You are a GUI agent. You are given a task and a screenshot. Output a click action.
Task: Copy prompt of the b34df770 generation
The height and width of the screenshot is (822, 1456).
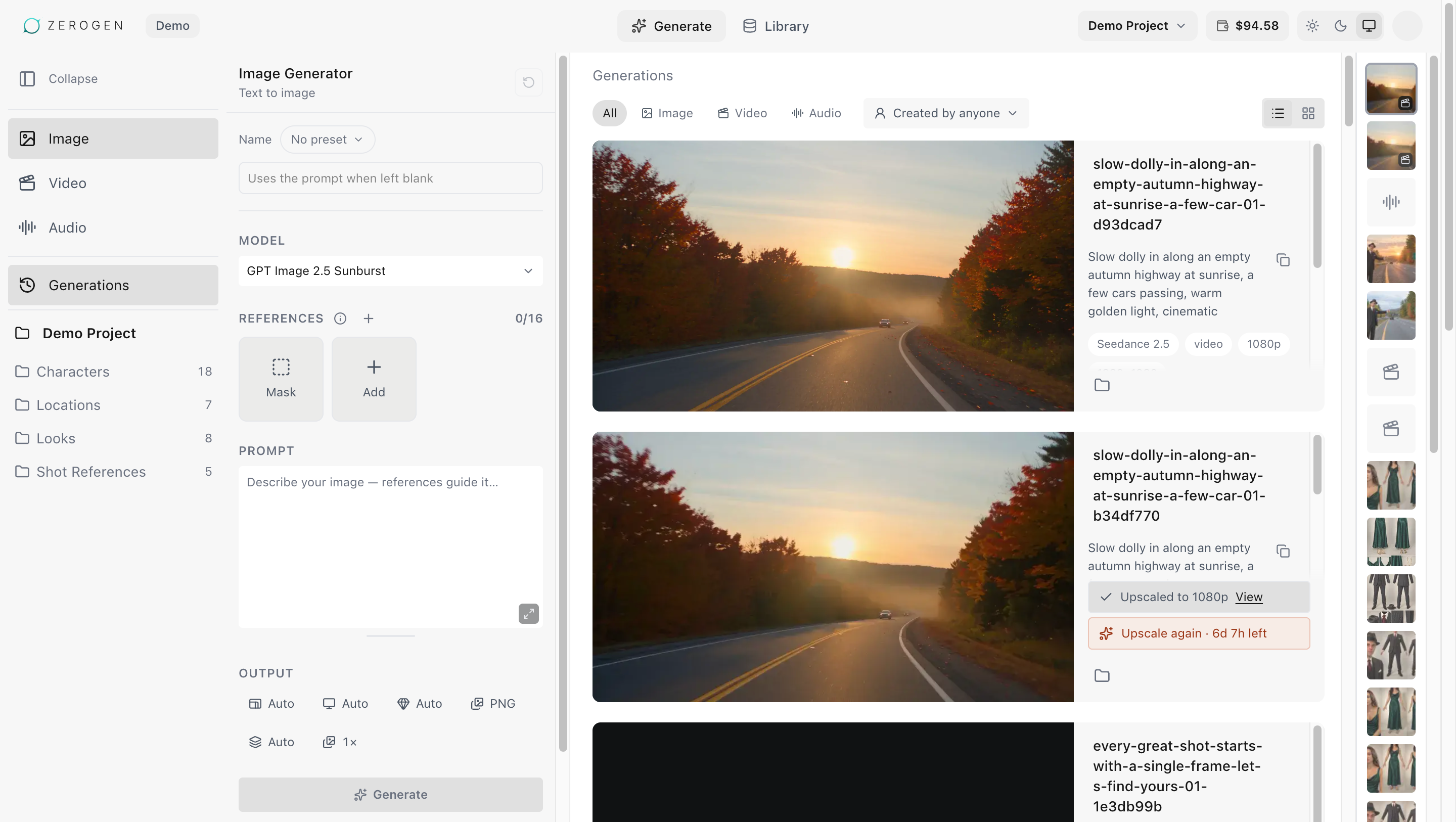[1283, 551]
